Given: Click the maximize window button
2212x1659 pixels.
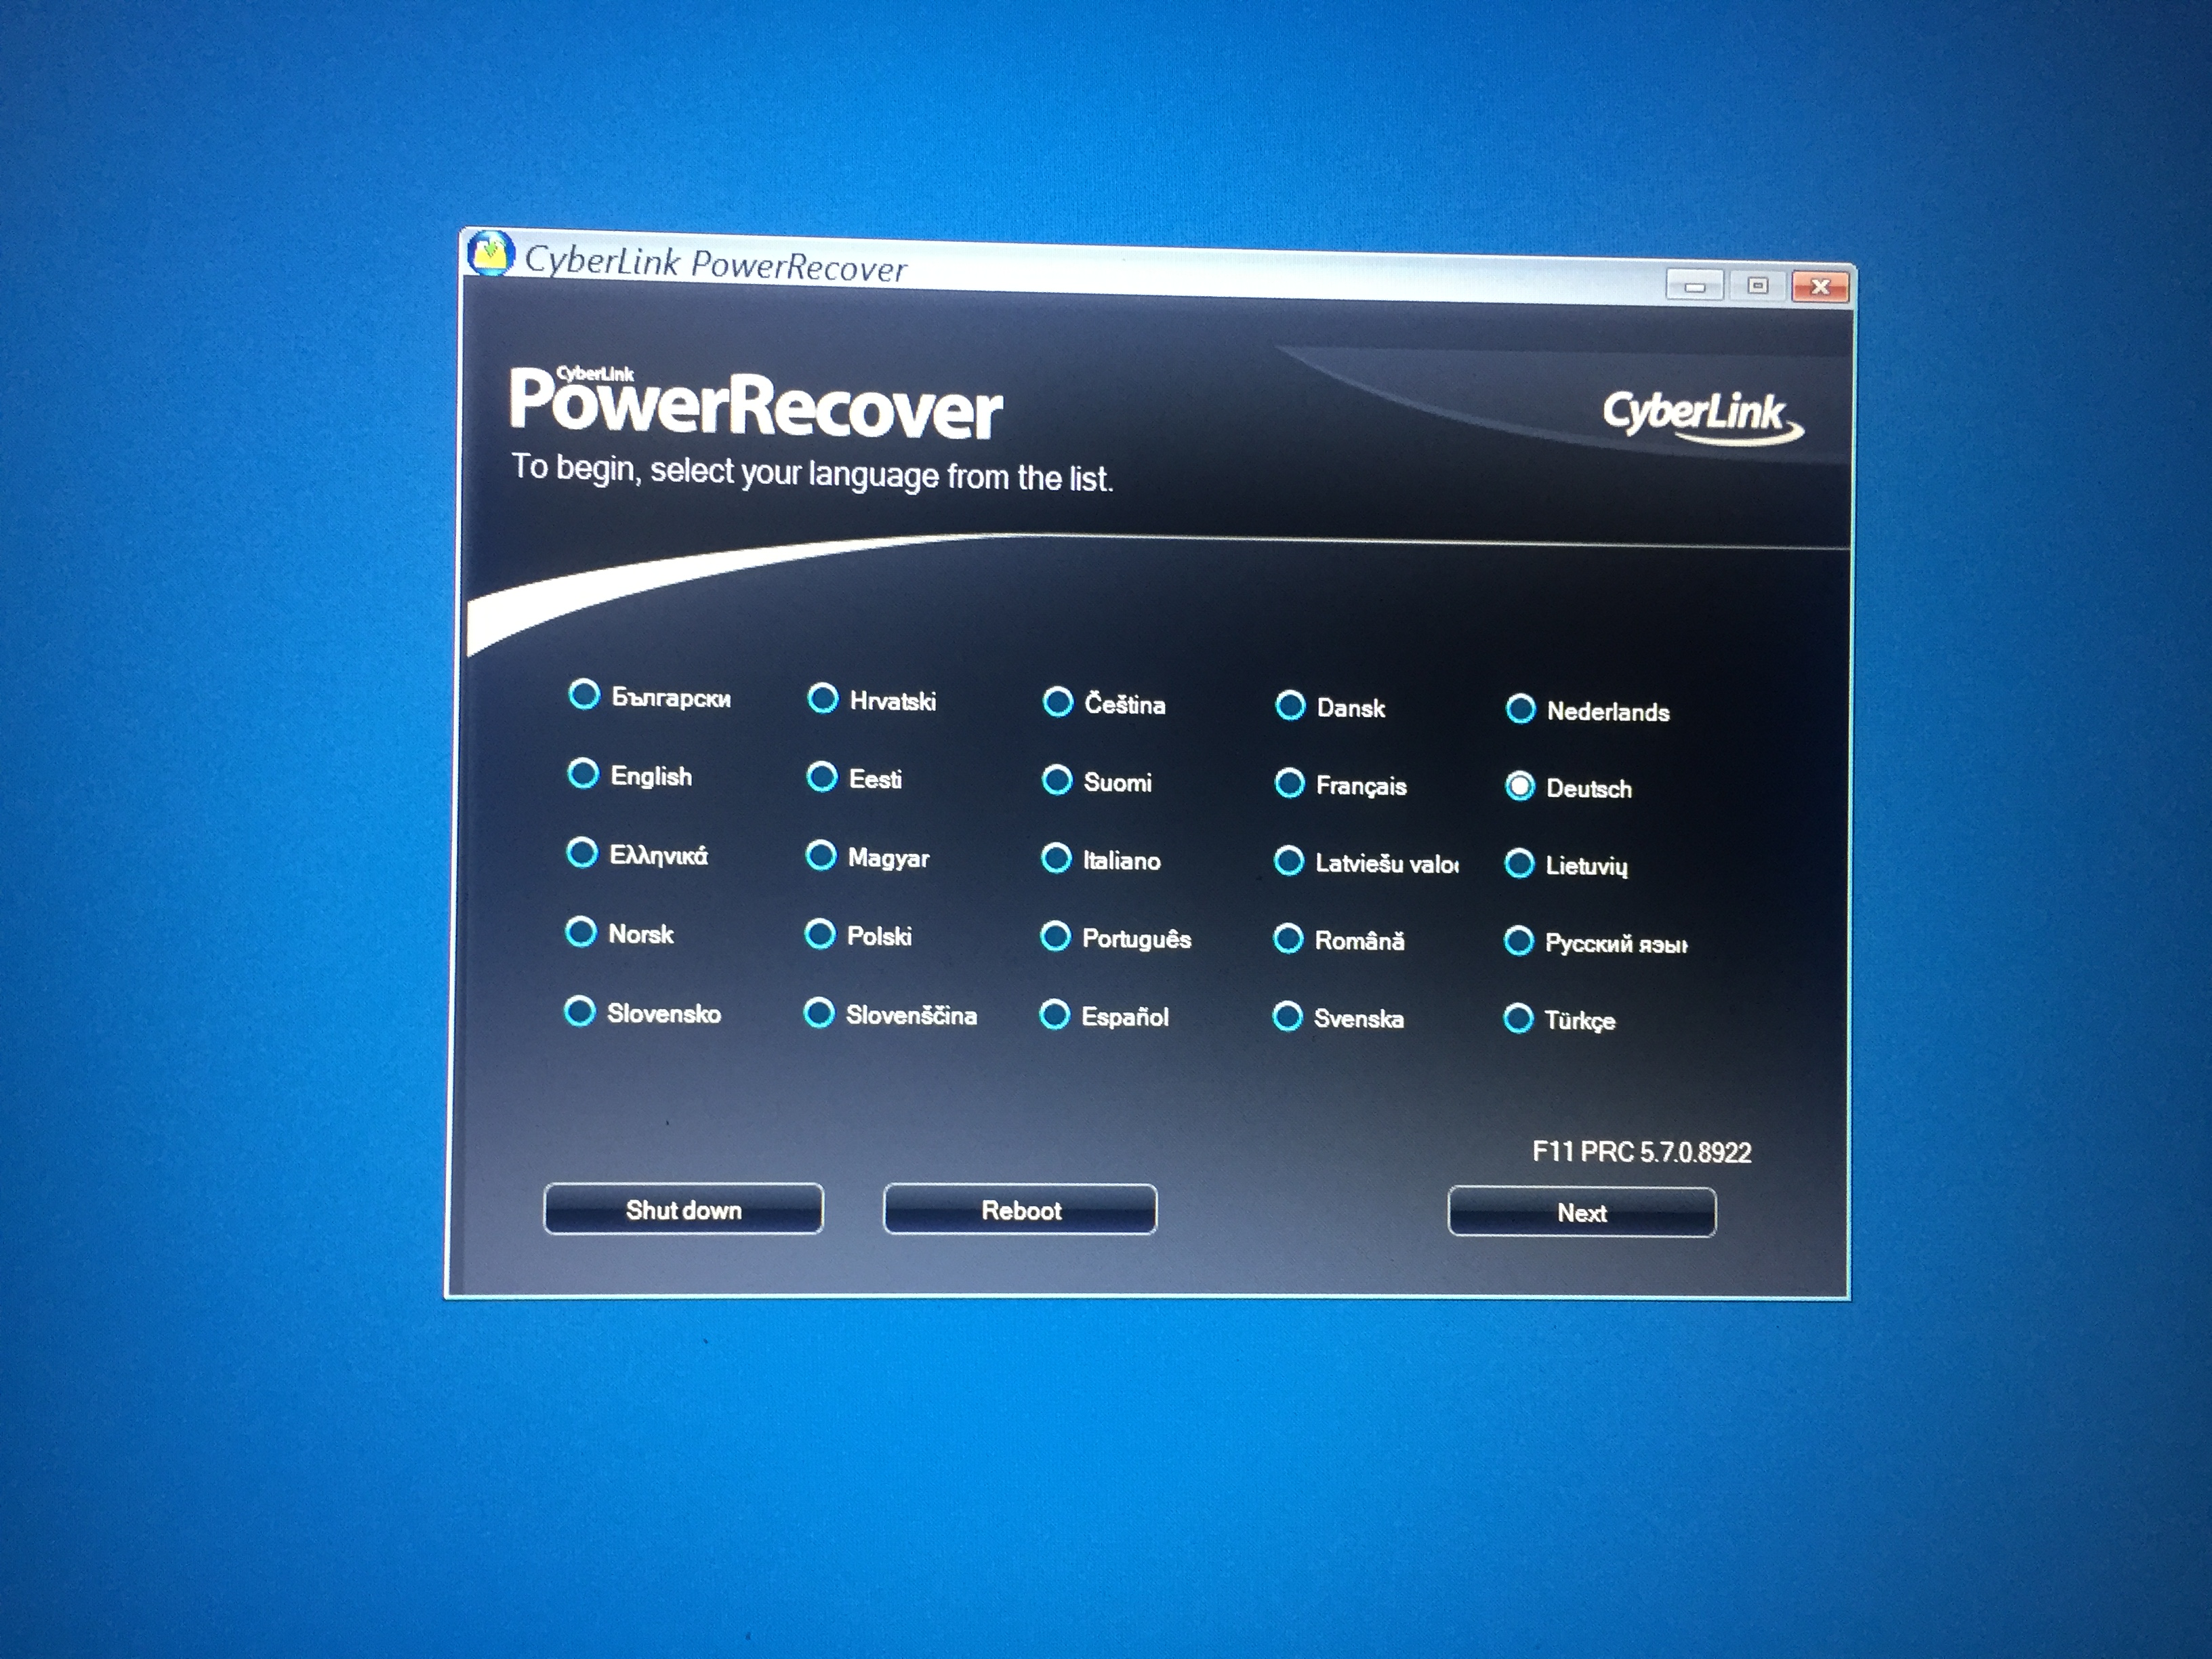Looking at the screenshot, I should pos(1758,286).
